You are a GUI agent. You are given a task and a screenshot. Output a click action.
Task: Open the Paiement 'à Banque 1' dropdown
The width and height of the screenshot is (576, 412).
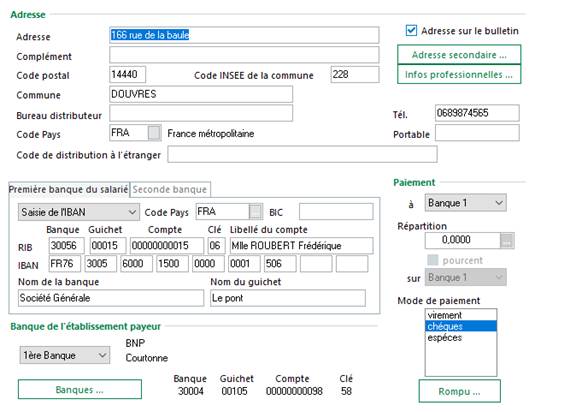click(x=465, y=203)
